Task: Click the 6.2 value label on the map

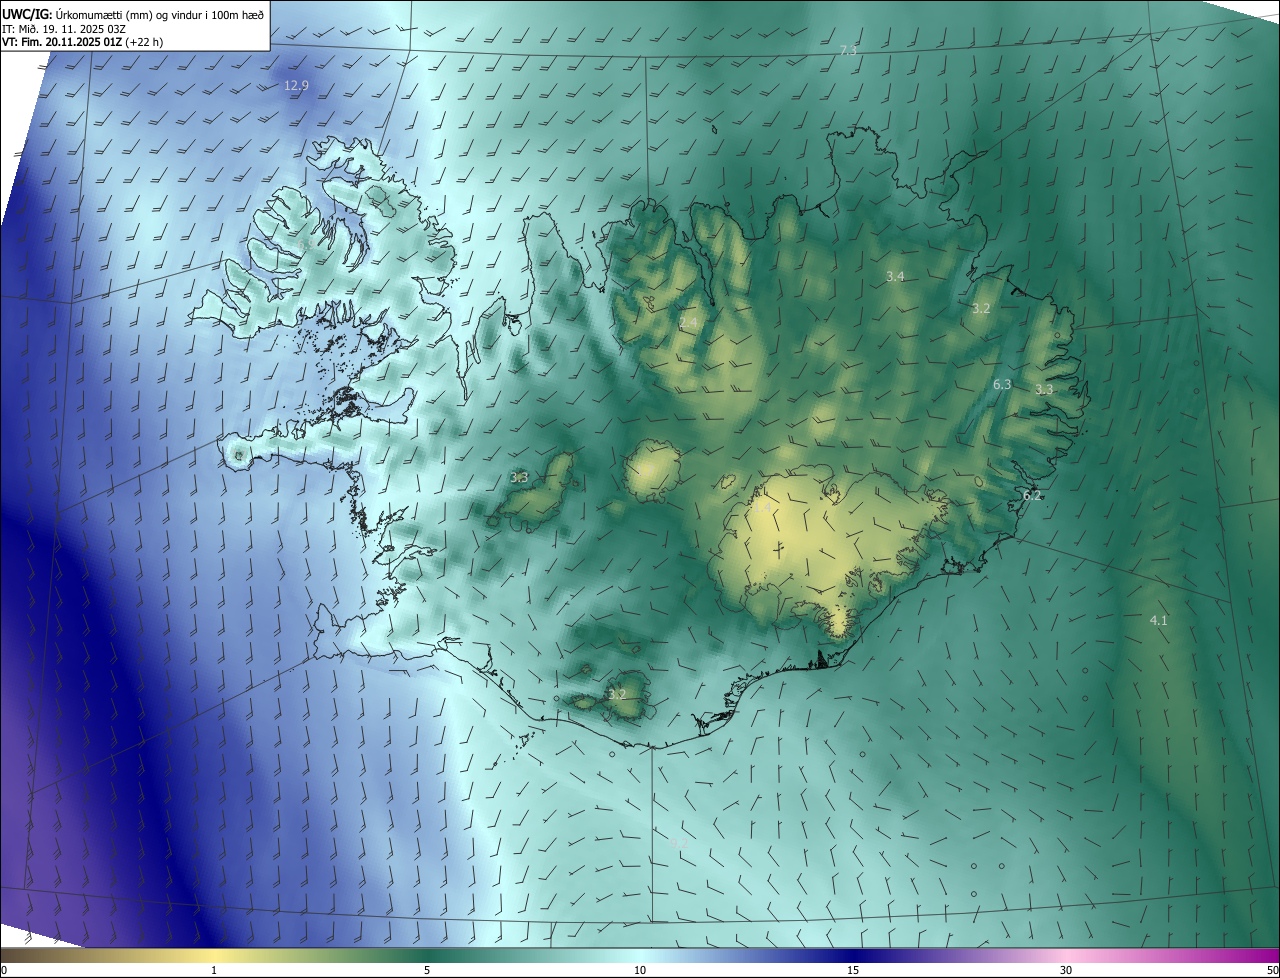Action: pos(1032,495)
